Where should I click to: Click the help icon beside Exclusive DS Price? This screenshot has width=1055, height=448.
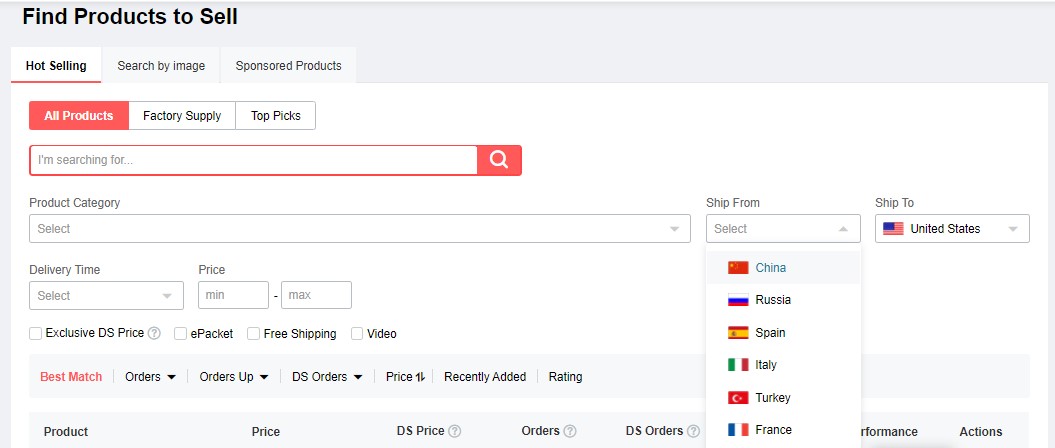pyautogui.click(x=154, y=334)
